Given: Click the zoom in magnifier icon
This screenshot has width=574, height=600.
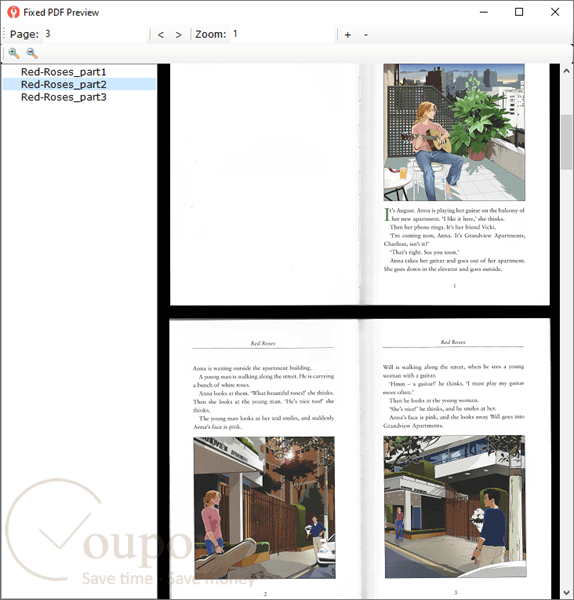Looking at the screenshot, I should [14, 53].
